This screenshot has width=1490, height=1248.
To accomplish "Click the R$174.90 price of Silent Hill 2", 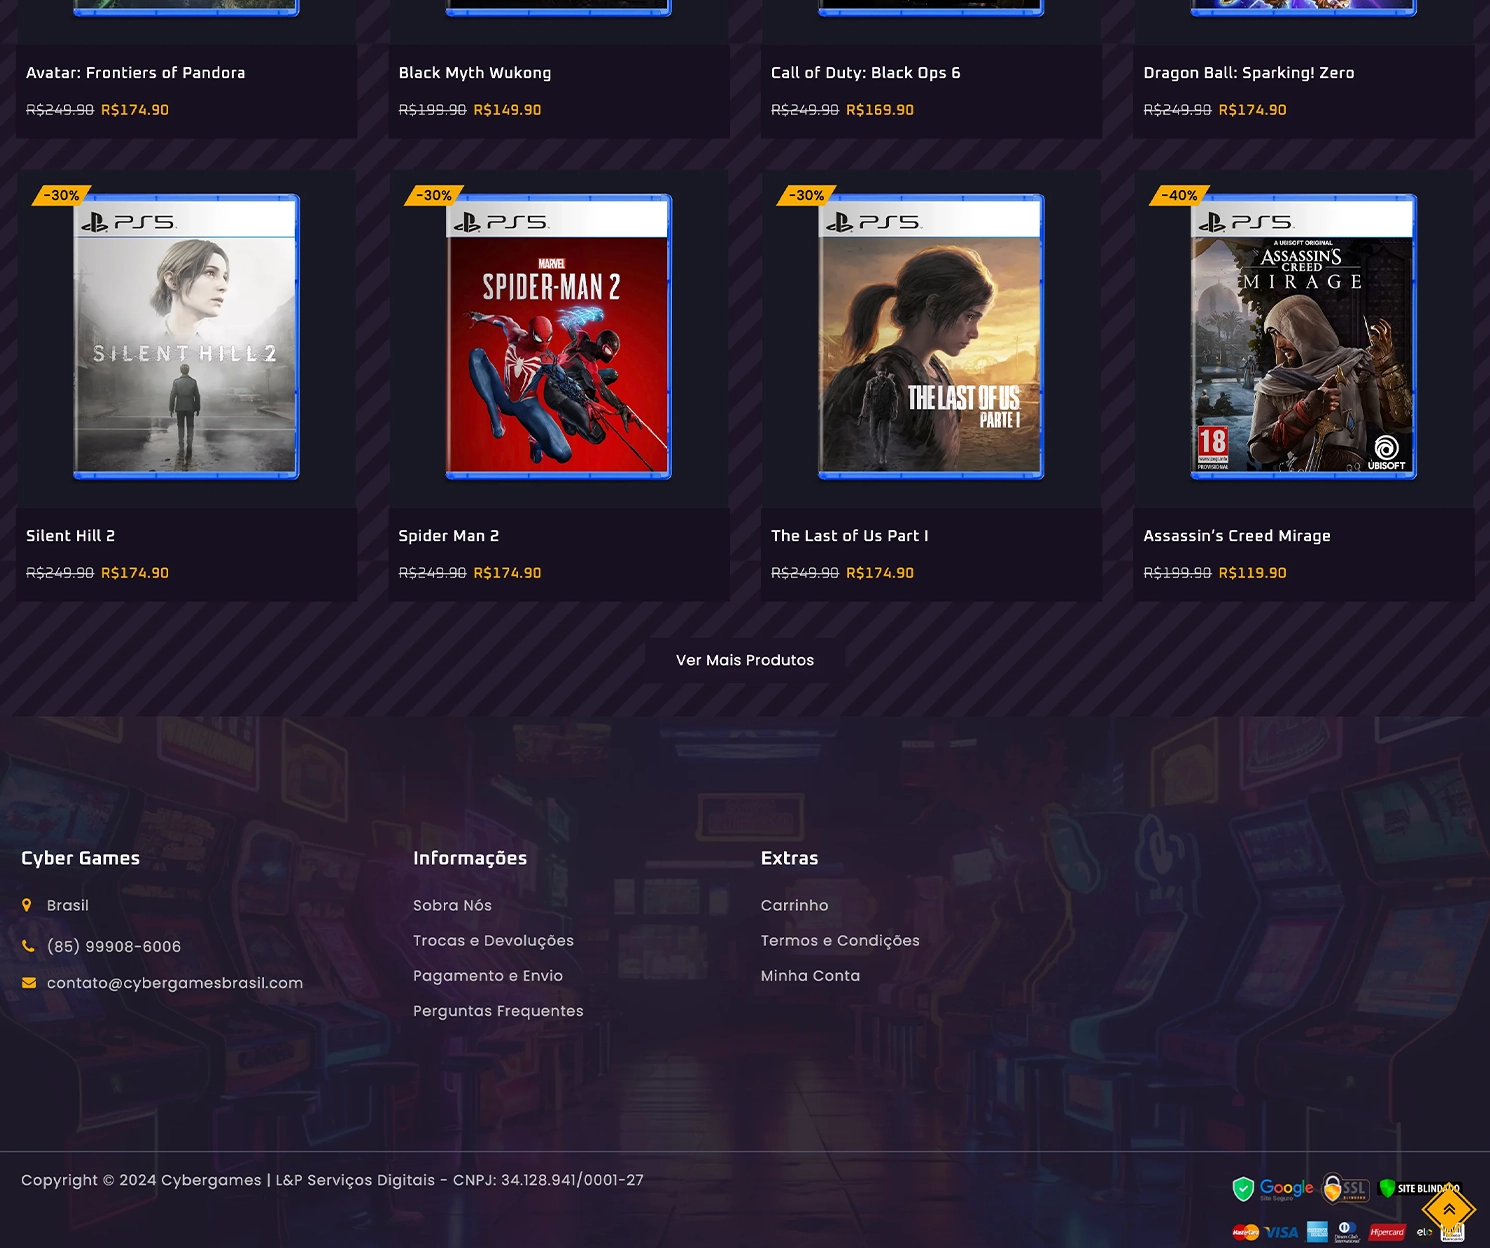I will click(135, 573).
